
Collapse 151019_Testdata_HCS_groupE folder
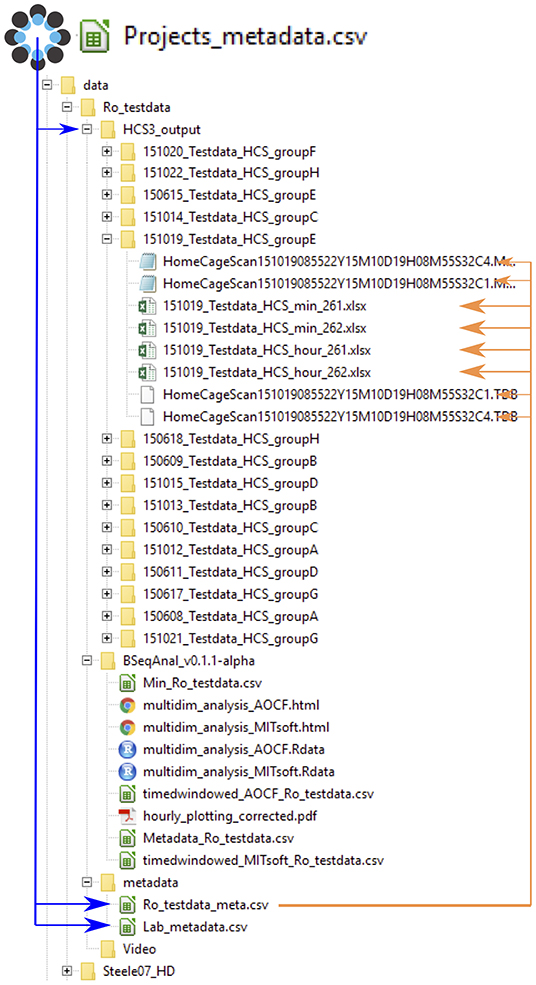107,239
